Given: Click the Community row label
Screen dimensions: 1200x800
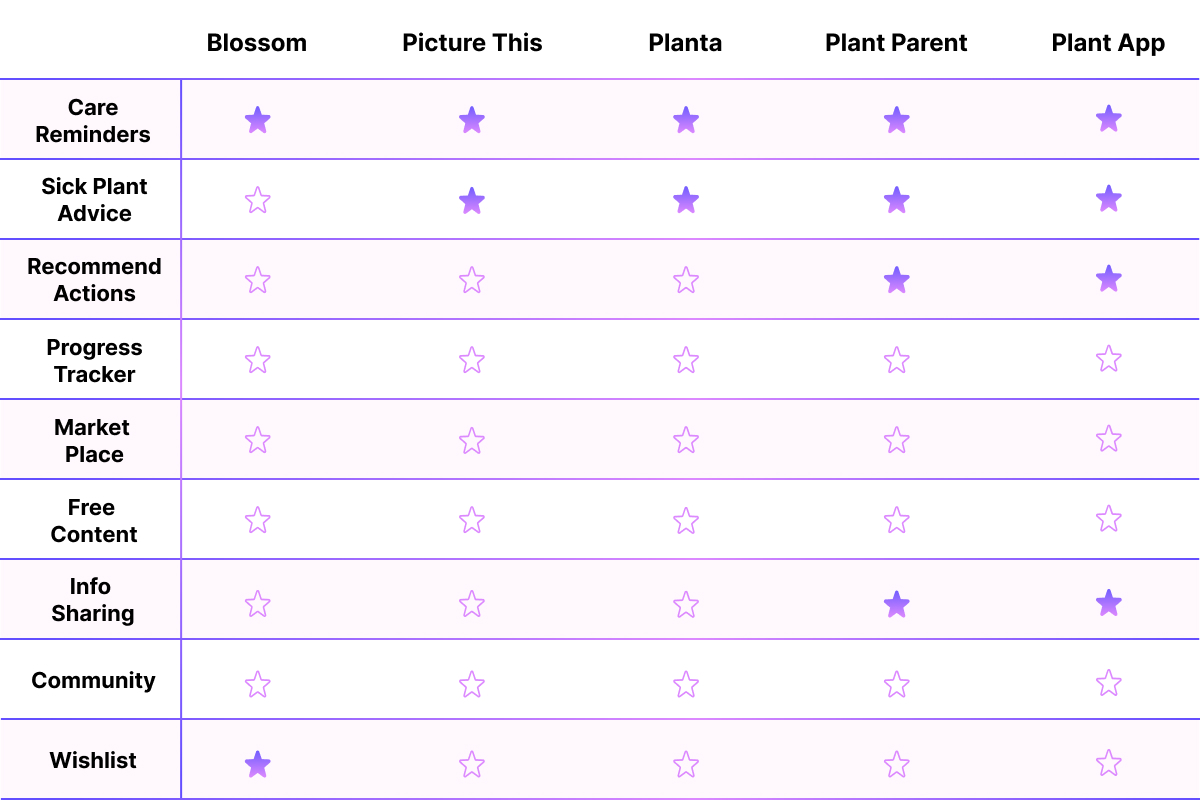Looking at the screenshot, I should (x=93, y=681).
